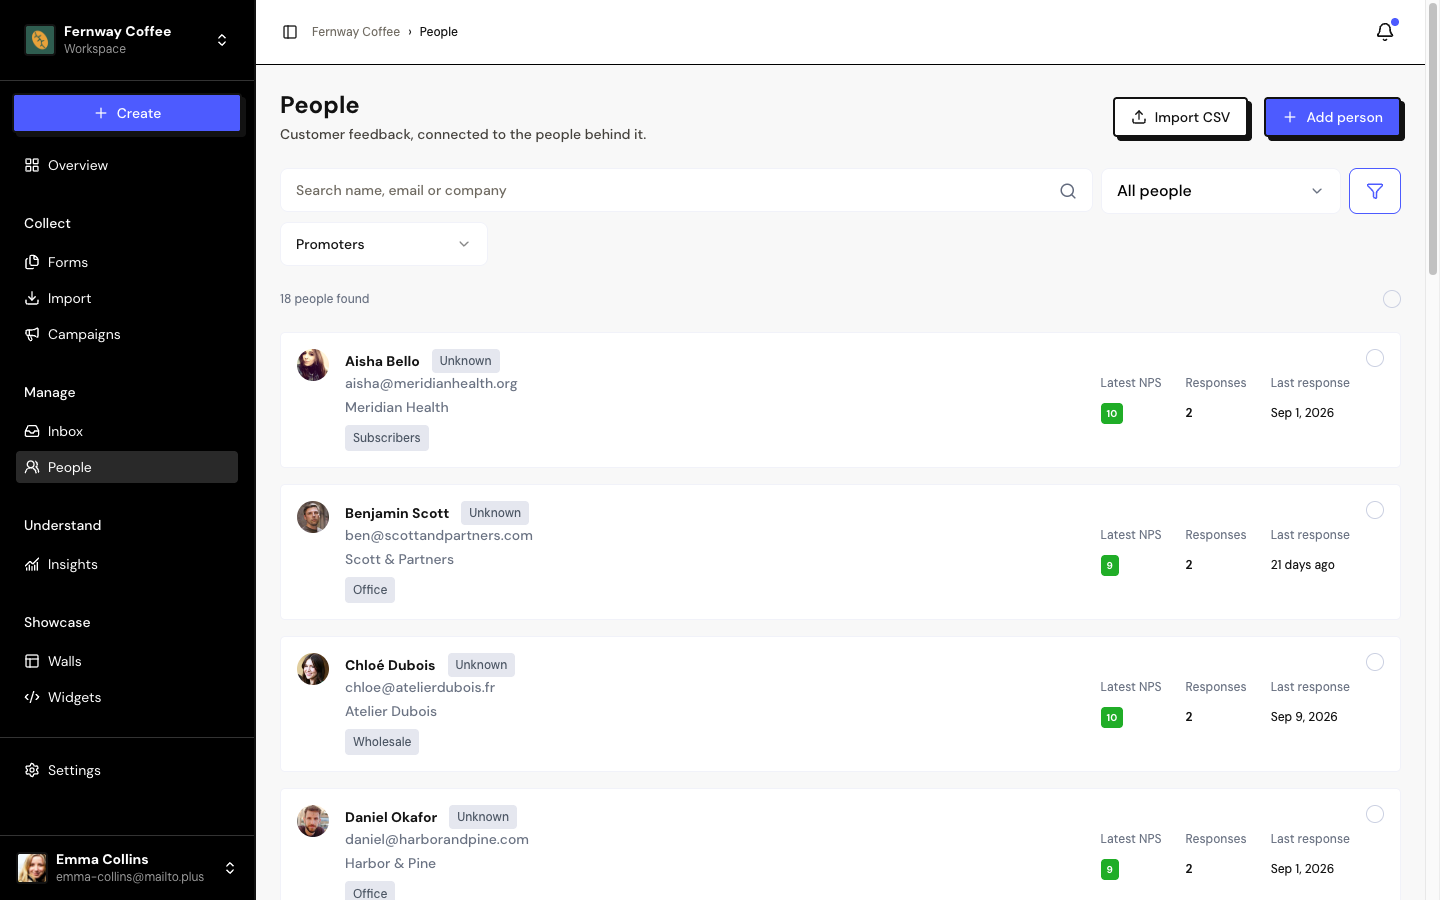
Task: Open Benjamin Scott's avatar
Action: [313, 517]
